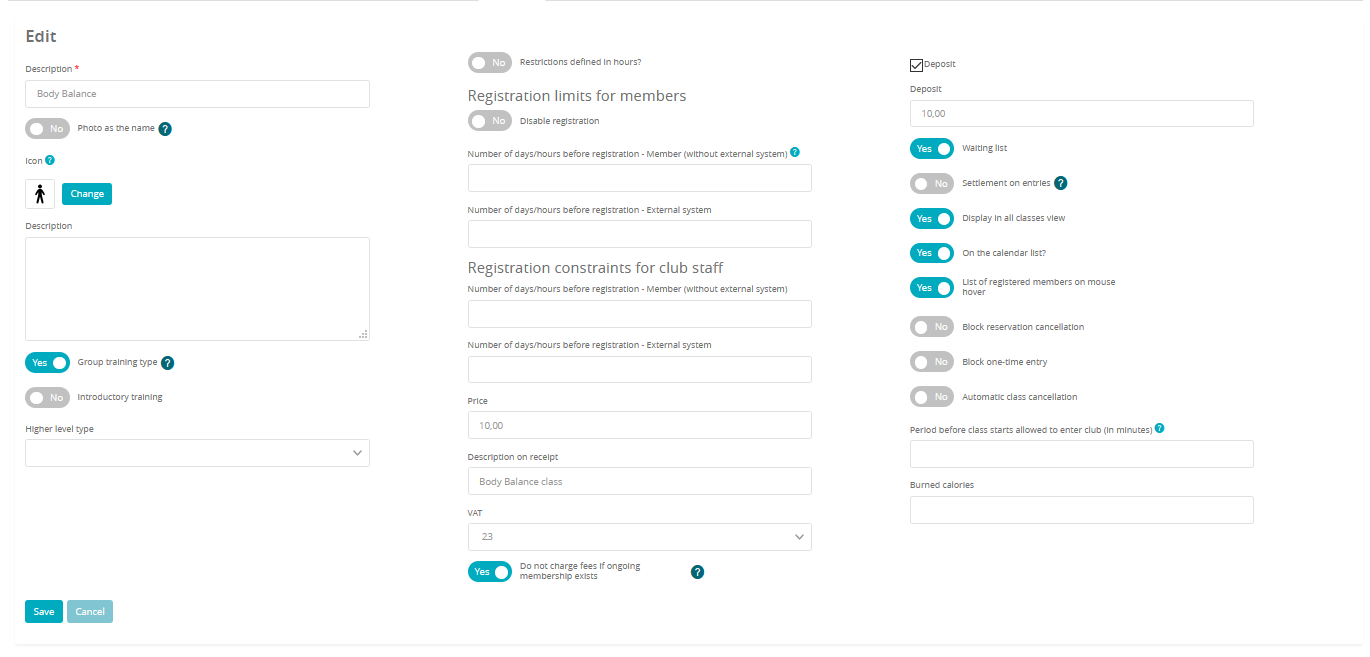
Task: Click help icon next to Settlement on entries
Action: (1061, 184)
